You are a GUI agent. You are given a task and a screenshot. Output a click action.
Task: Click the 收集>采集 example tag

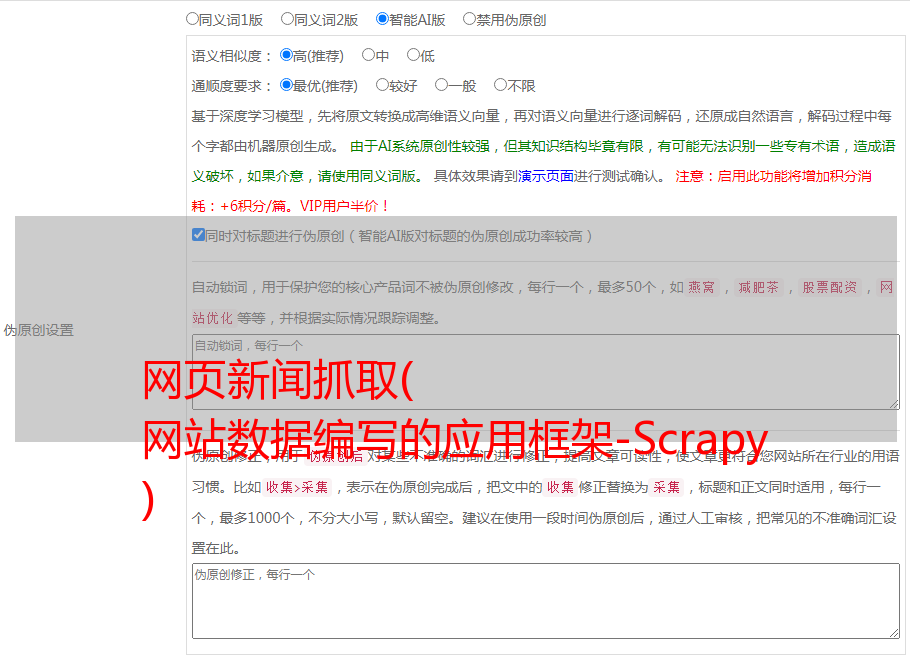point(297,487)
